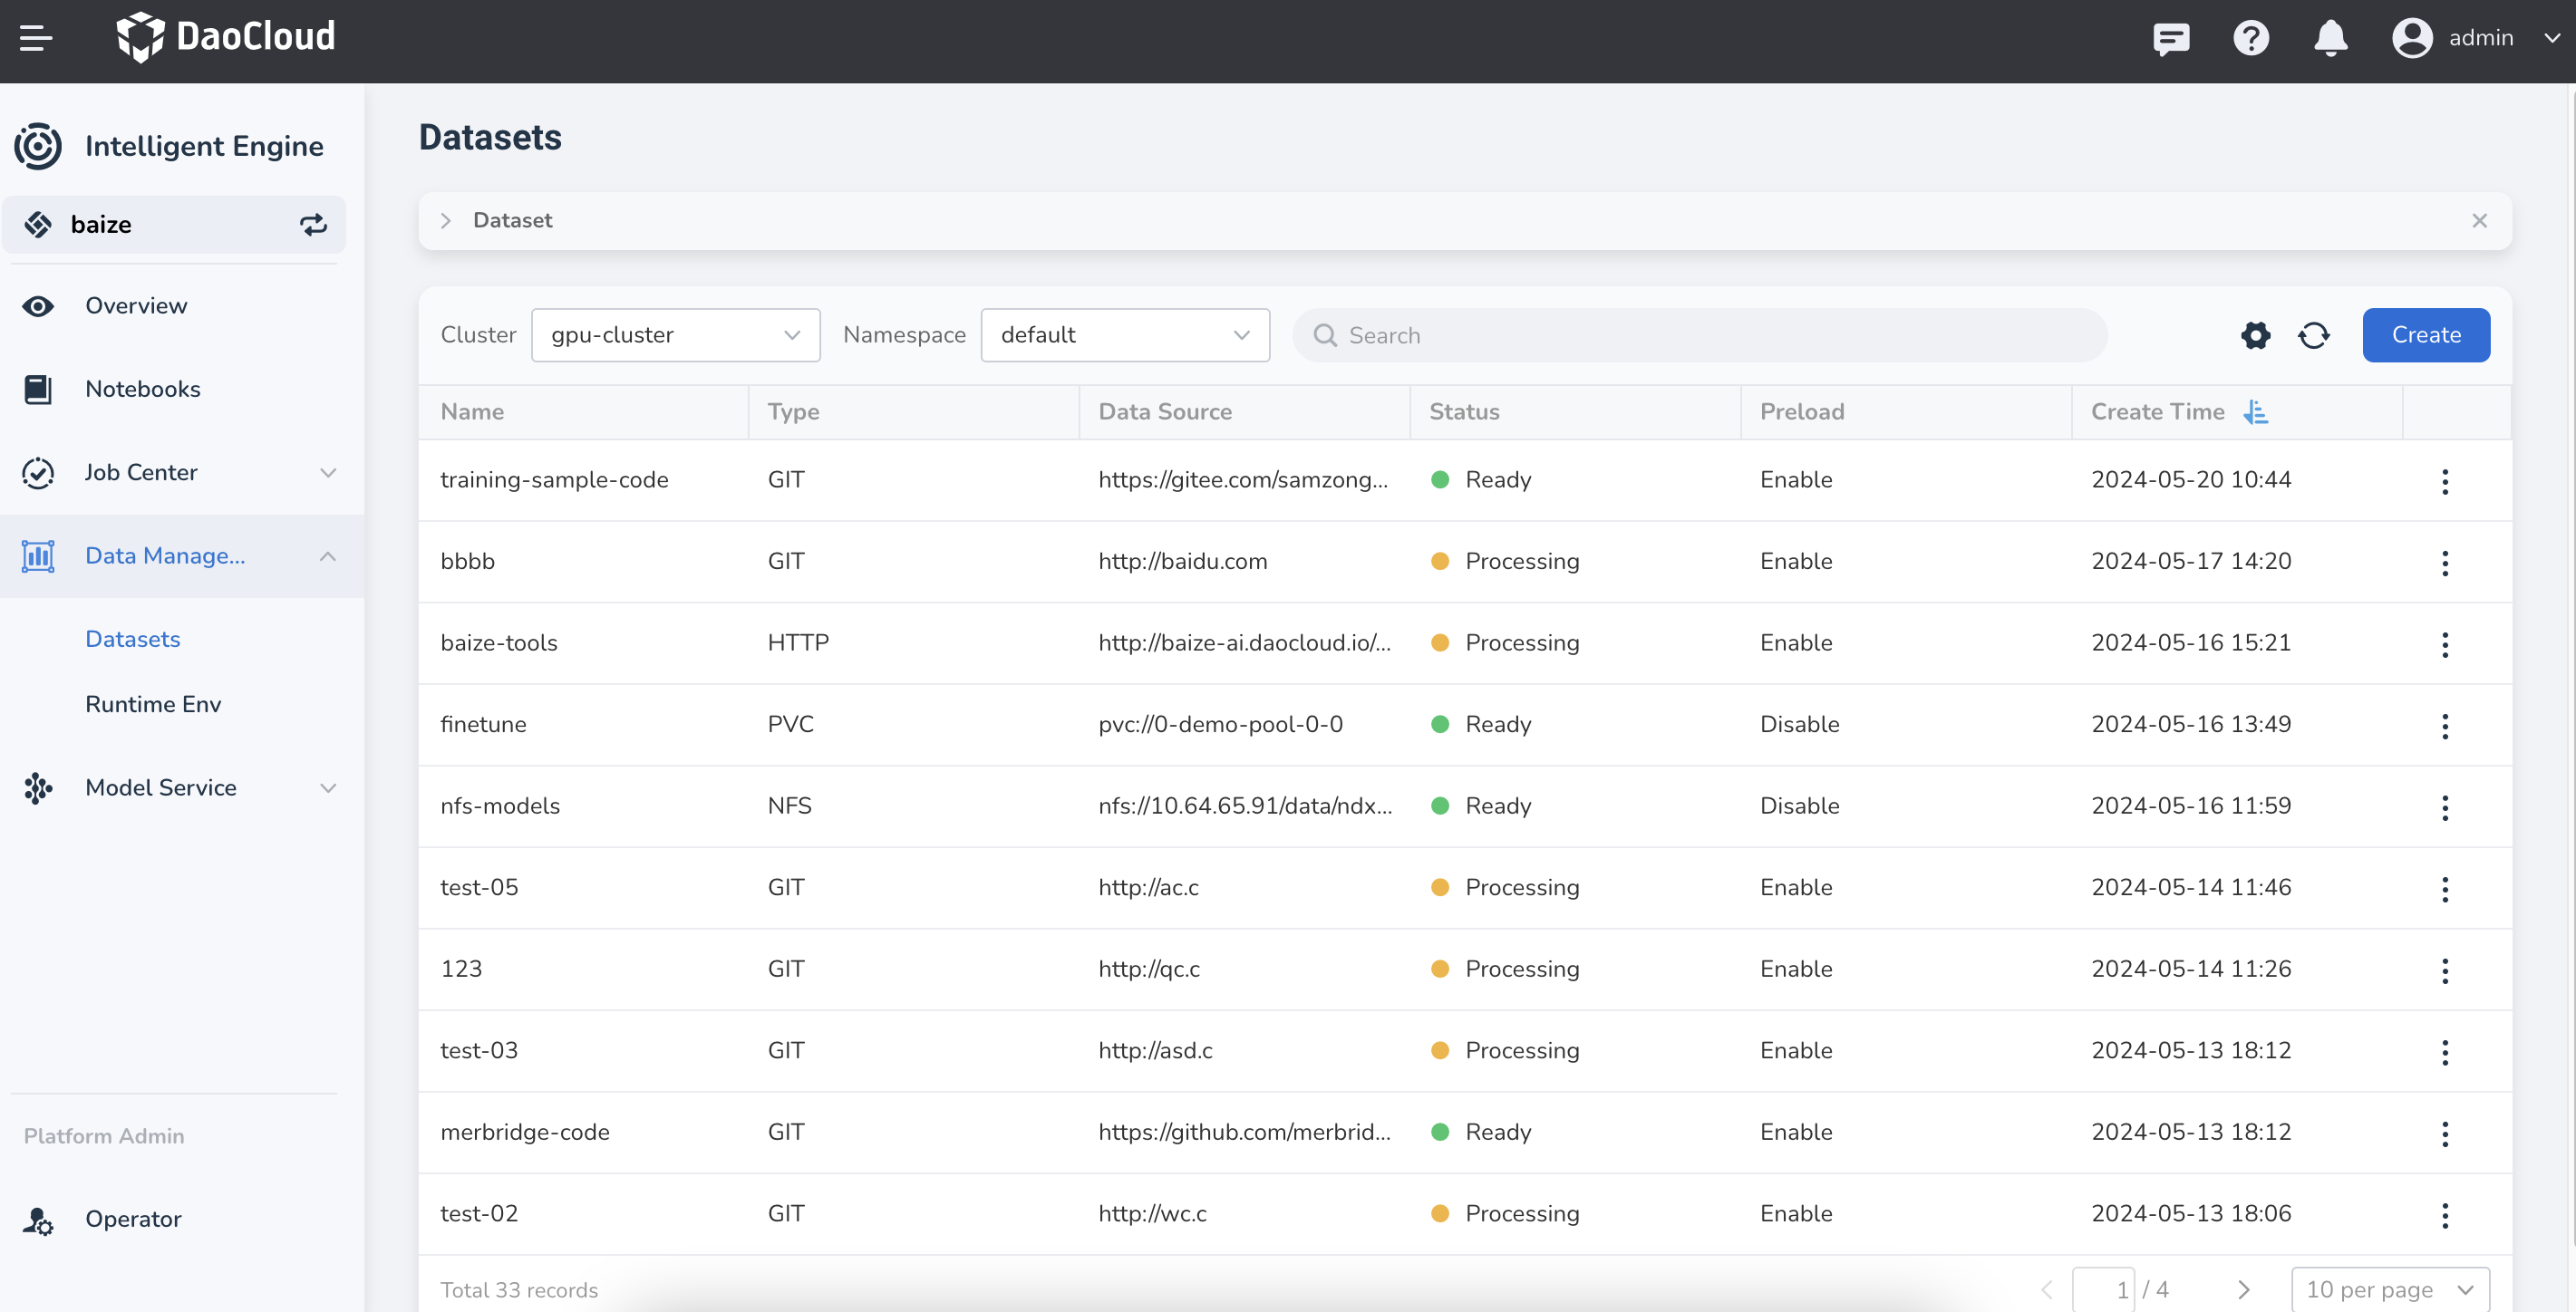Open the Cluster gpu-cluster dropdown
Image resolution: width=2576 pixels, height=1312 pixels.
click(675, 335)
